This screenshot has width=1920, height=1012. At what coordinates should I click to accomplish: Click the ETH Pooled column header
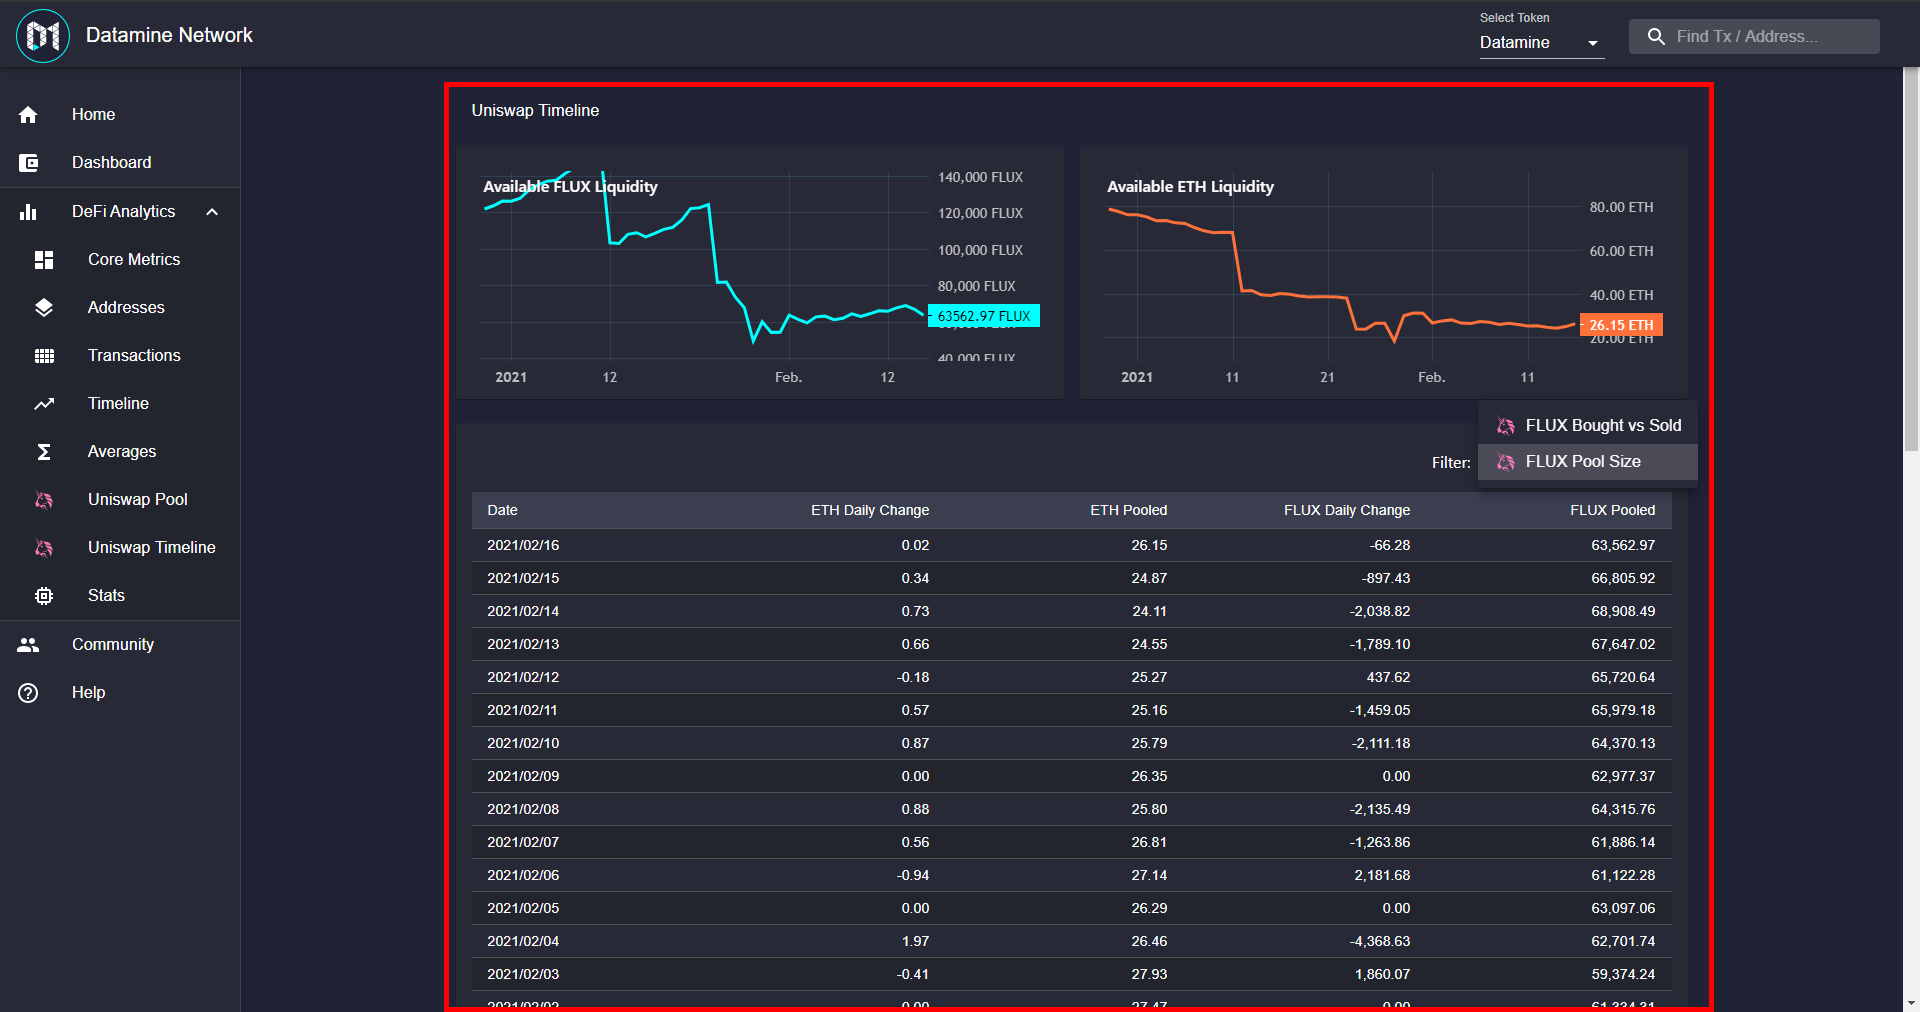1128,510
